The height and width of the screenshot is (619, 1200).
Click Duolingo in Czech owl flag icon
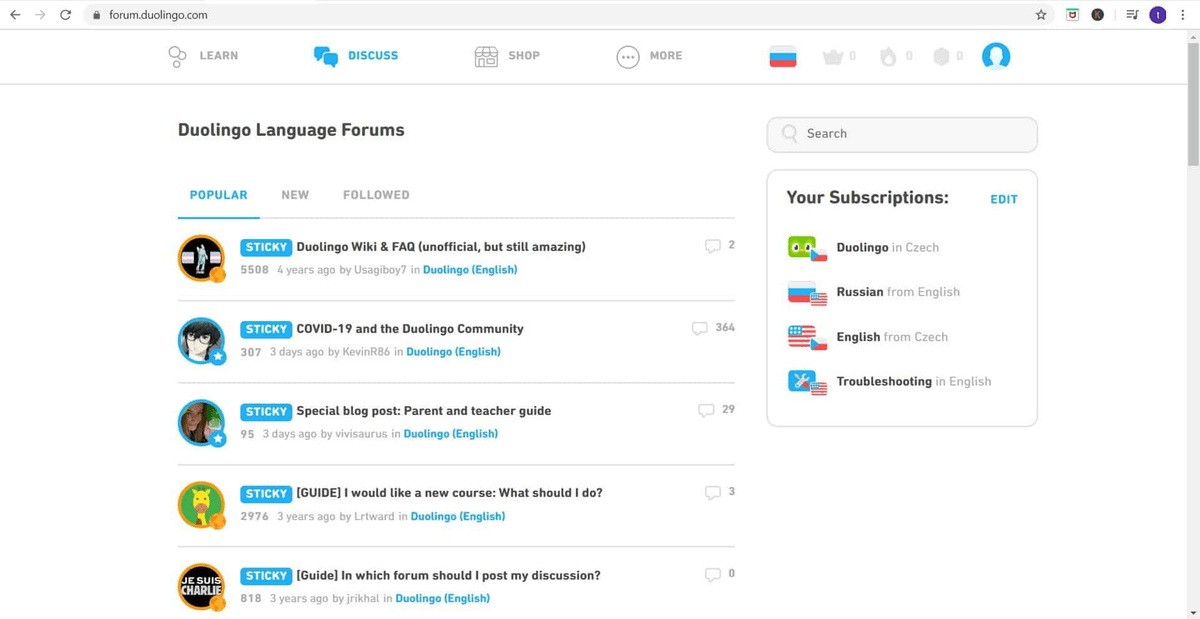tap(808, 248)
